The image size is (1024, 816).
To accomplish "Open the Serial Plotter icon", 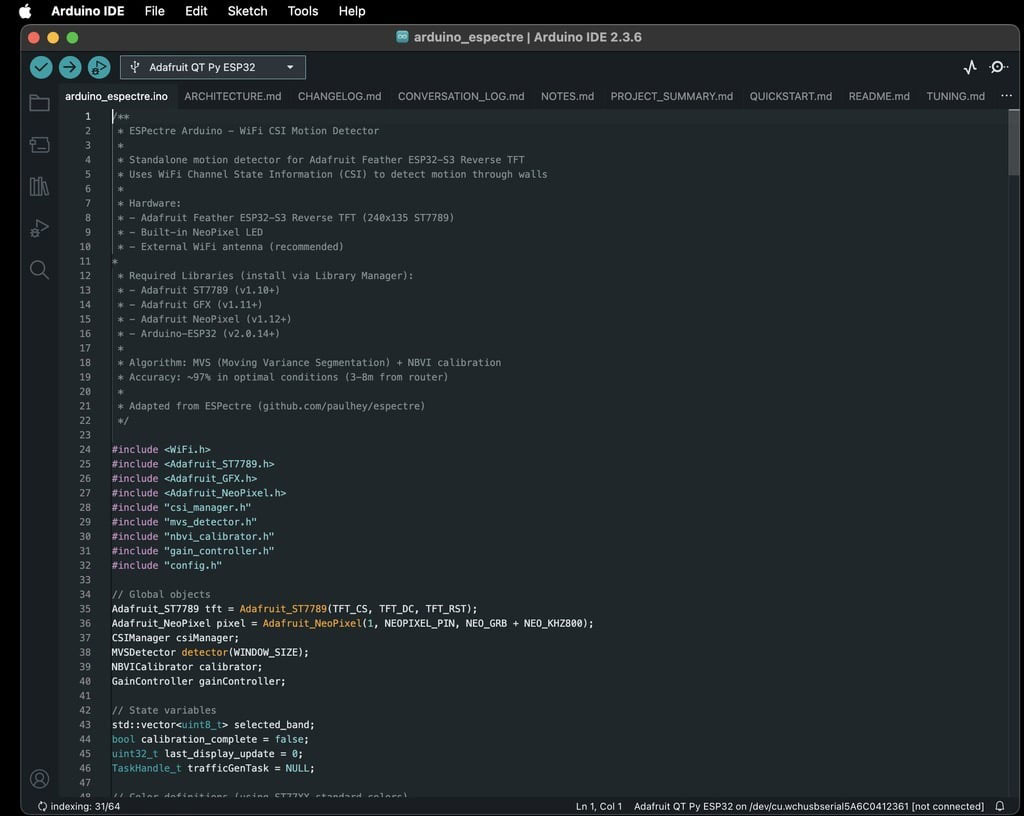I will (x=970, y=67).
